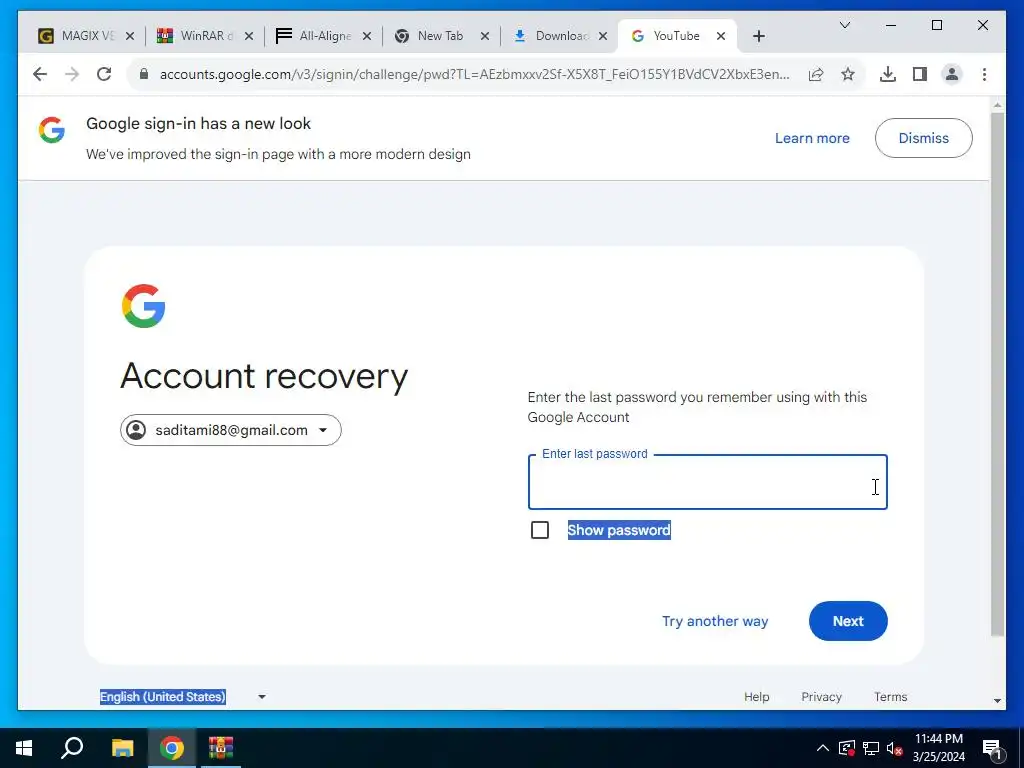Close the MAGIX VE tab
The image size is (1024, 768).
click(130, 37)
